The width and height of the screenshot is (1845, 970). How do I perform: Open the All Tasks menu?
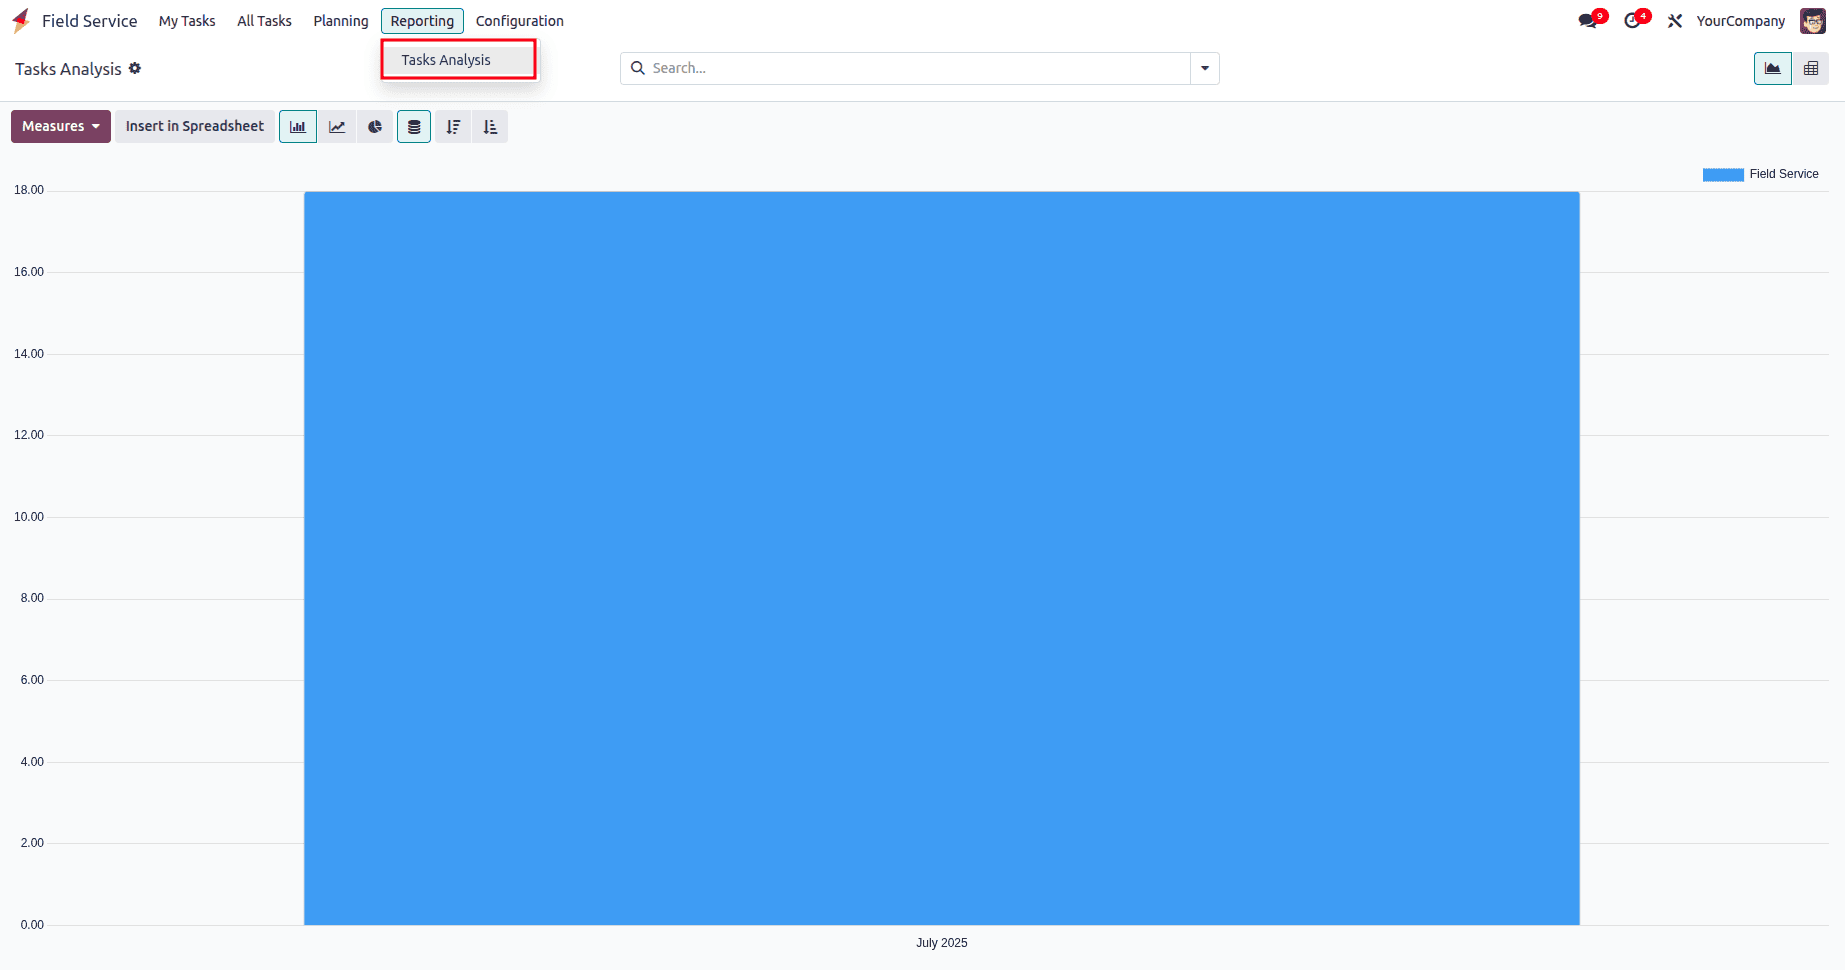click(264, 21)
